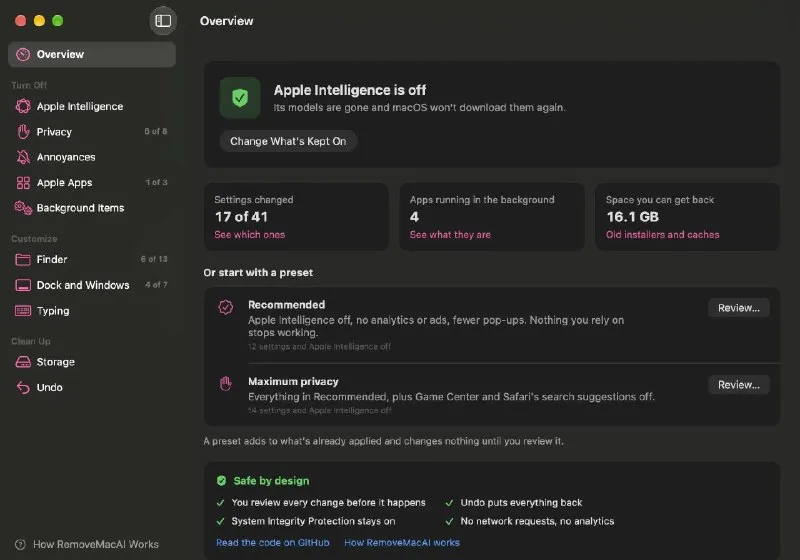Open the Storage clean up page
Viewport: 800px width, 560px height.
[92, 362]
